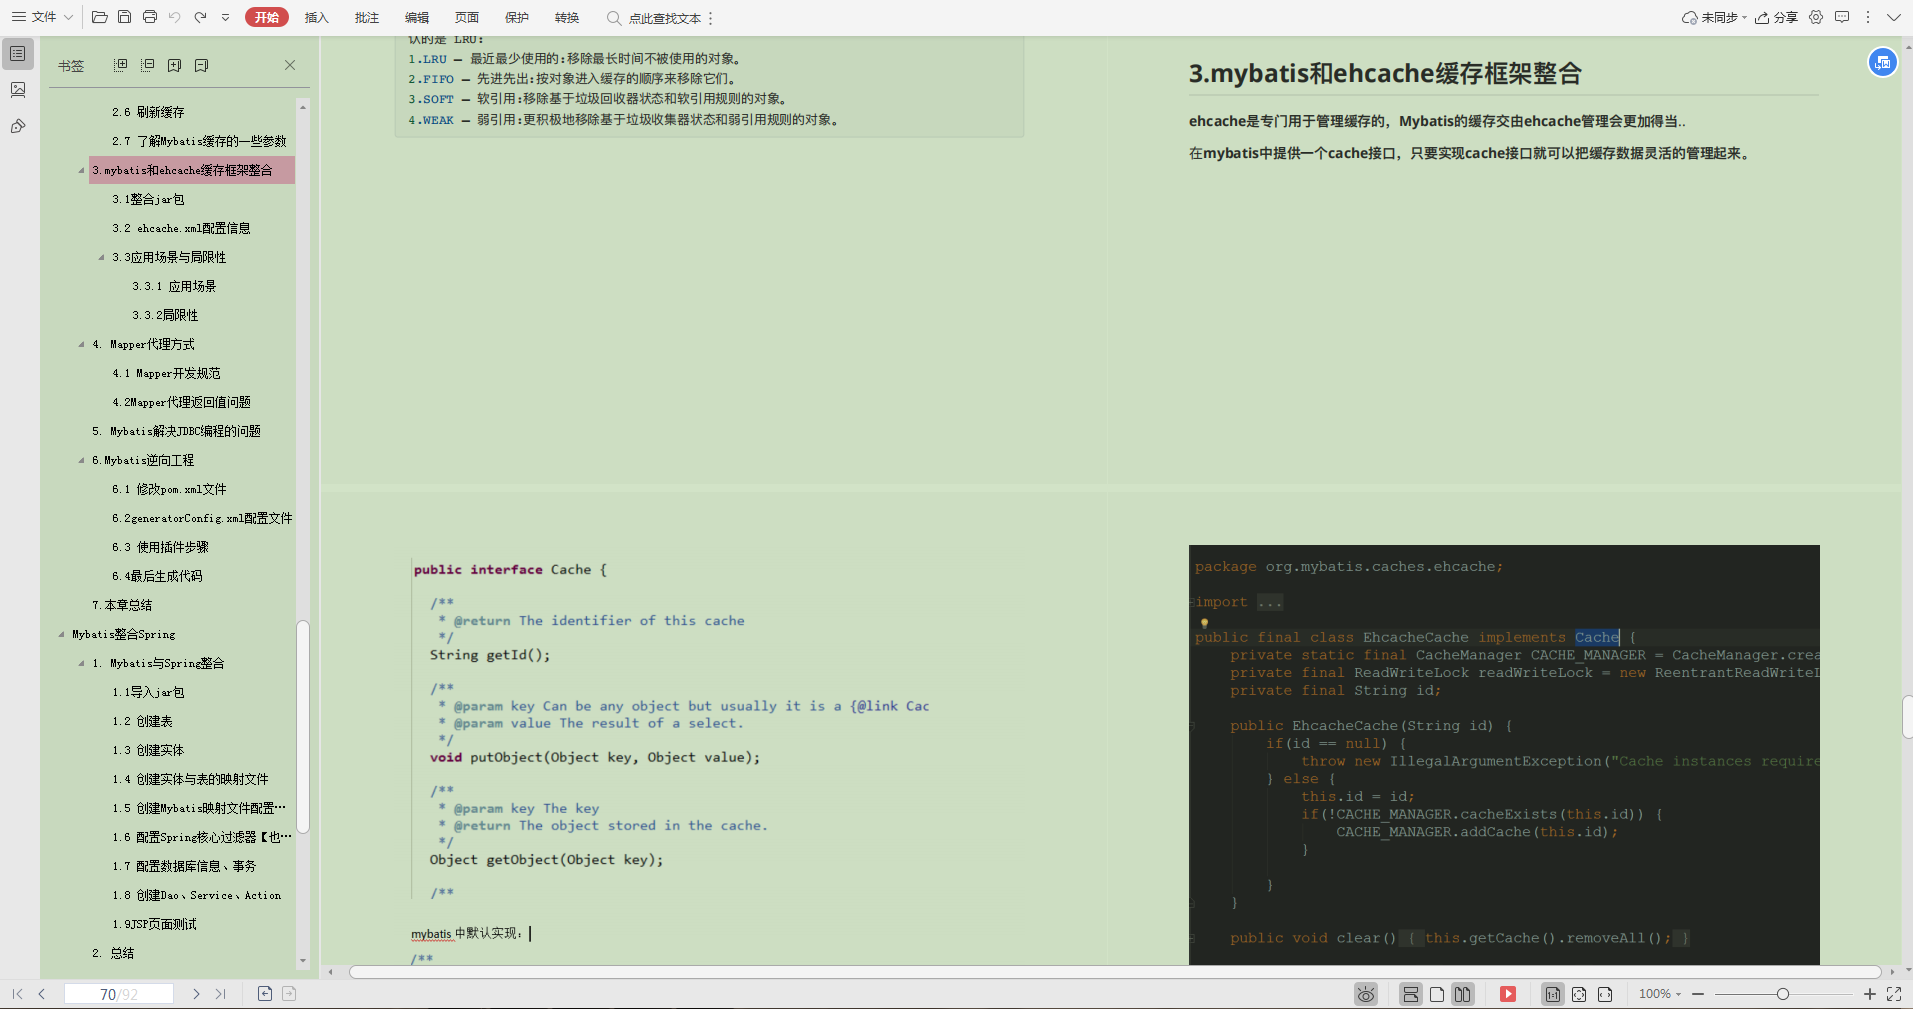This screenshot has width=1913, height=1009.
Task: Click the redo arrow icon
Action: click(200, 17)
